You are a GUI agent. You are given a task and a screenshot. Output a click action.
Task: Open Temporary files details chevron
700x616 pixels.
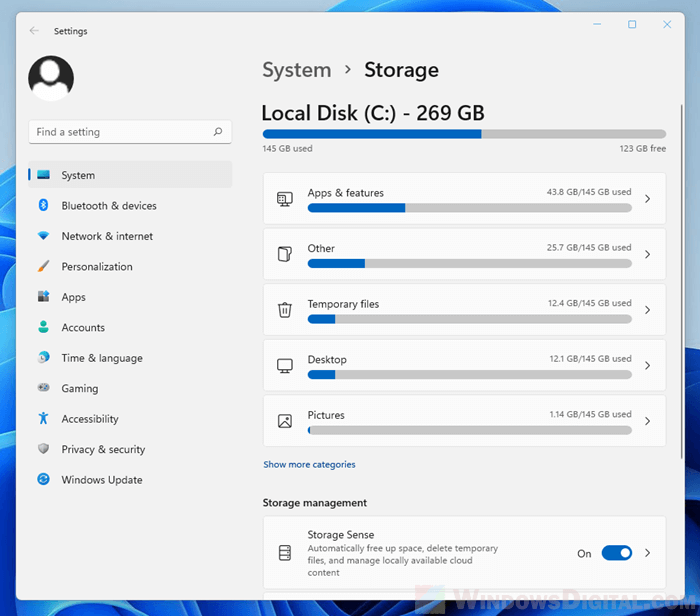coord(647,310)
